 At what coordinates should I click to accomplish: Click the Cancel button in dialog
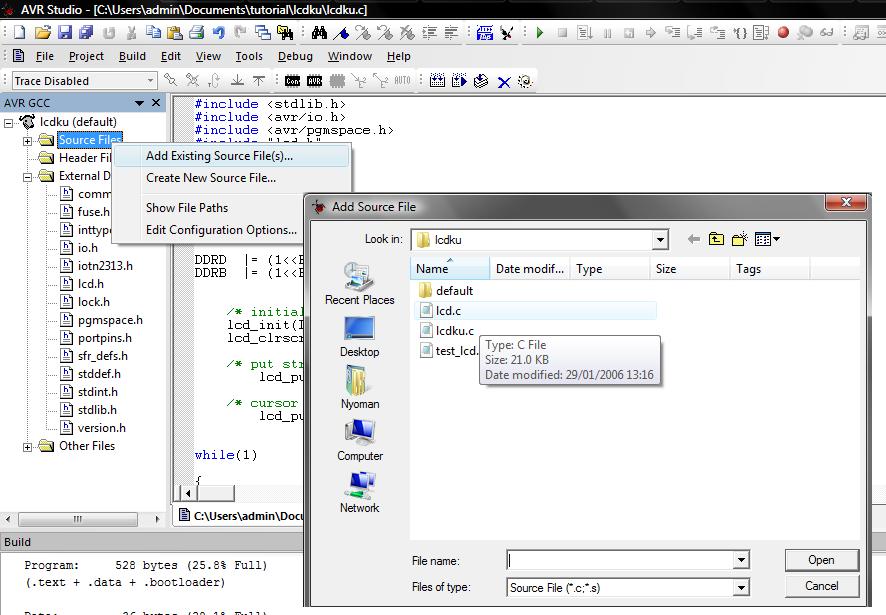pos(822,586)
